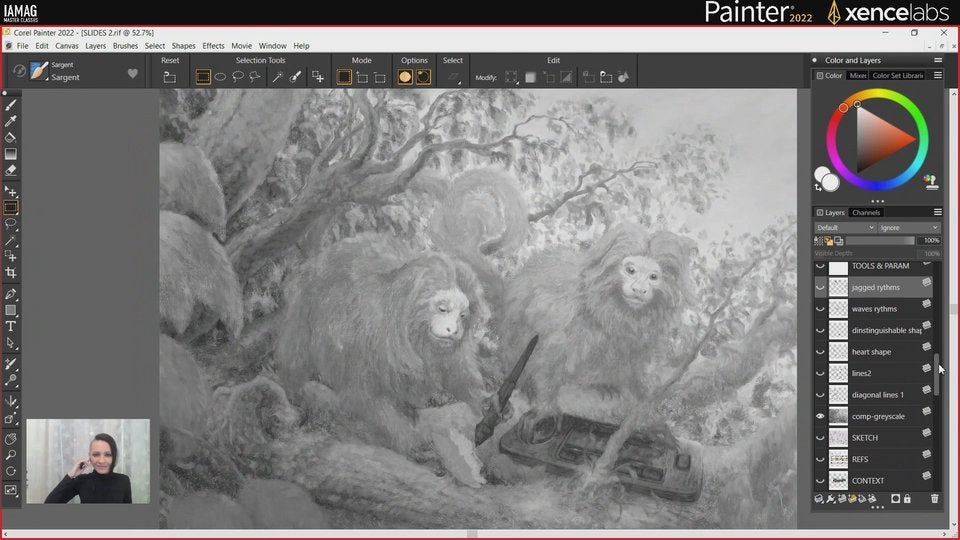Switch to the Channels tab
This screenshot has width=960, height=540.
coord(866,213)
